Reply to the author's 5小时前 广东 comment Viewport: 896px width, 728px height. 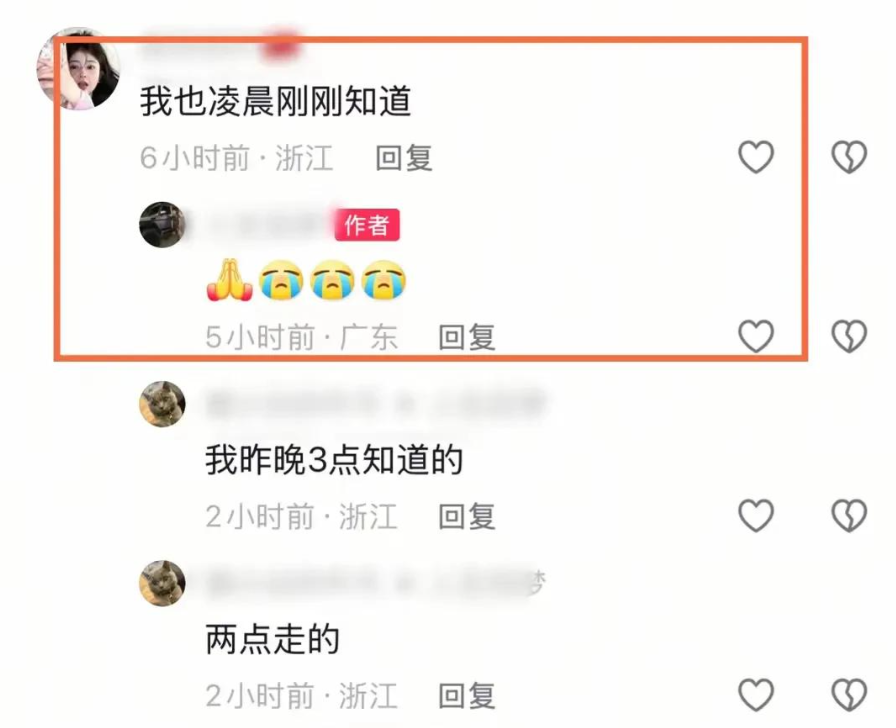point(467,337)
